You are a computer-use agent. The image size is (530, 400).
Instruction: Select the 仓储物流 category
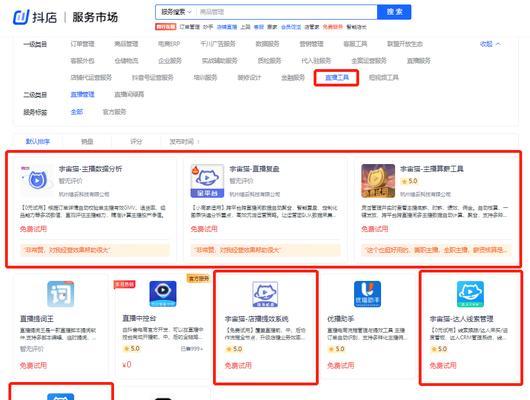click(x=126, y=61)
